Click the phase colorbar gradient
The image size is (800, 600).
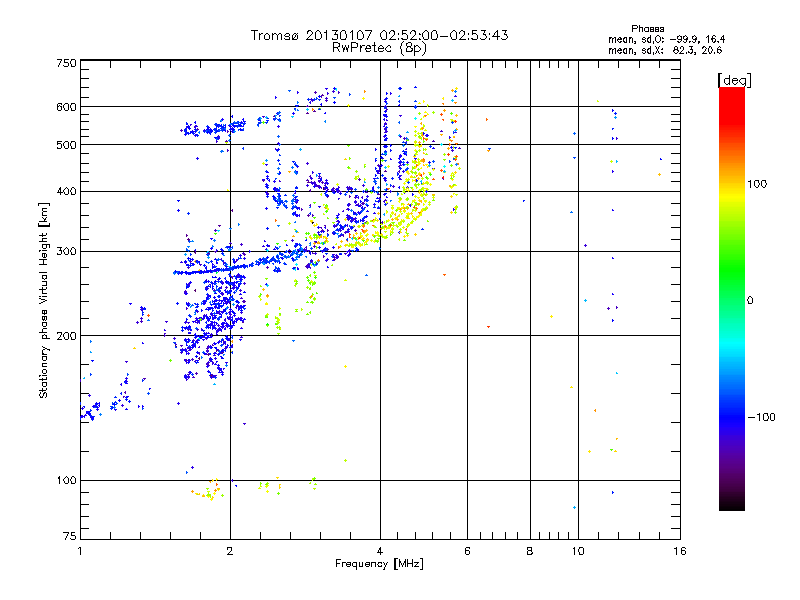pyautogui.click(x=732, y=299)
